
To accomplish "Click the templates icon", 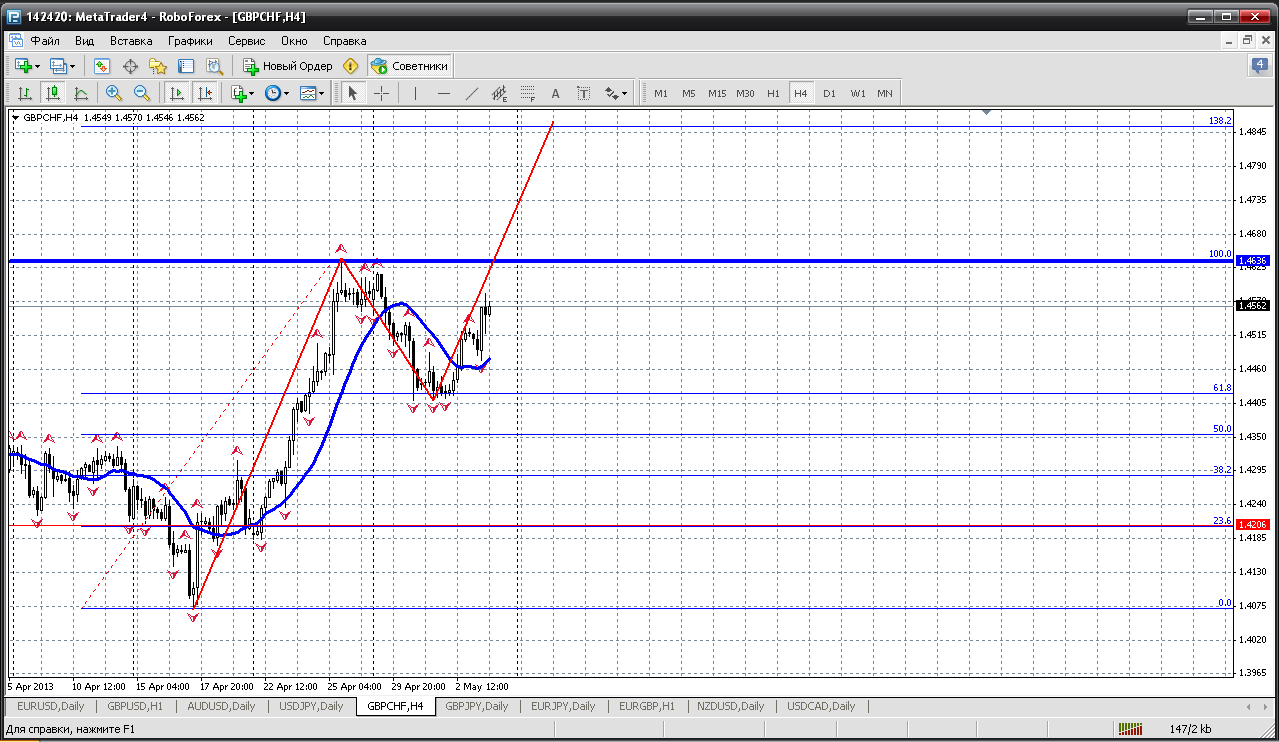I will 308,93.
